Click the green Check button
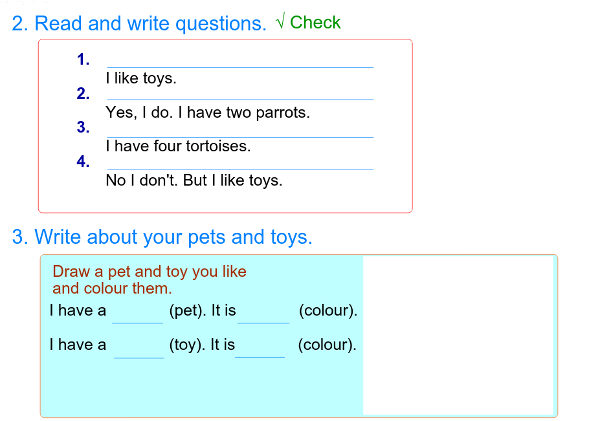The height and width of the screenshot is (421, 600). click(309, 22)
